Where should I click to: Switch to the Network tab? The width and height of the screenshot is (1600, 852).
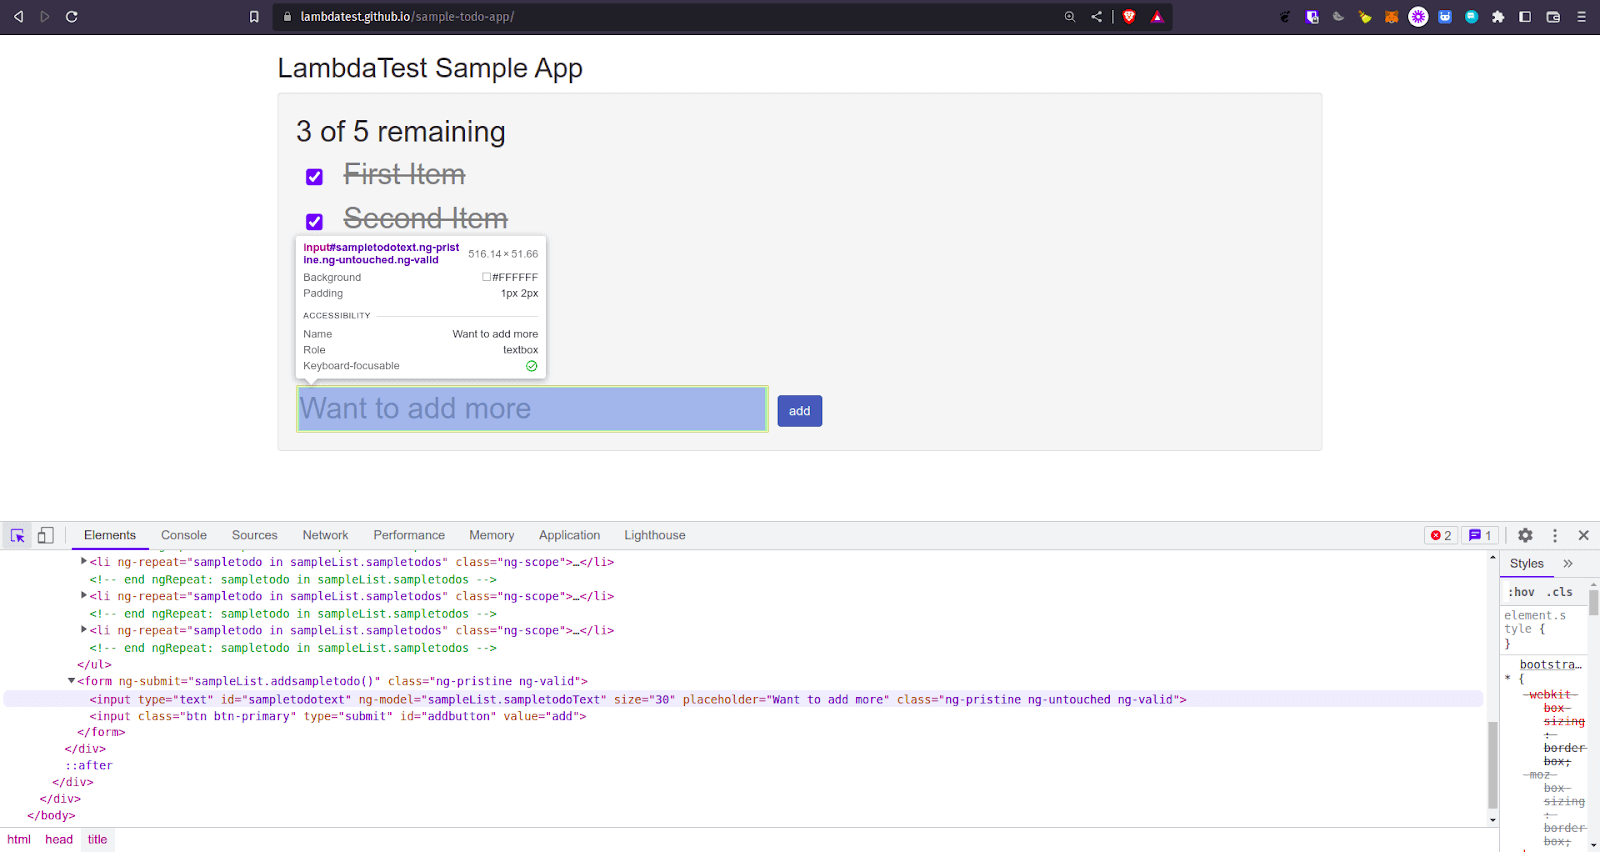click(326, 536)
